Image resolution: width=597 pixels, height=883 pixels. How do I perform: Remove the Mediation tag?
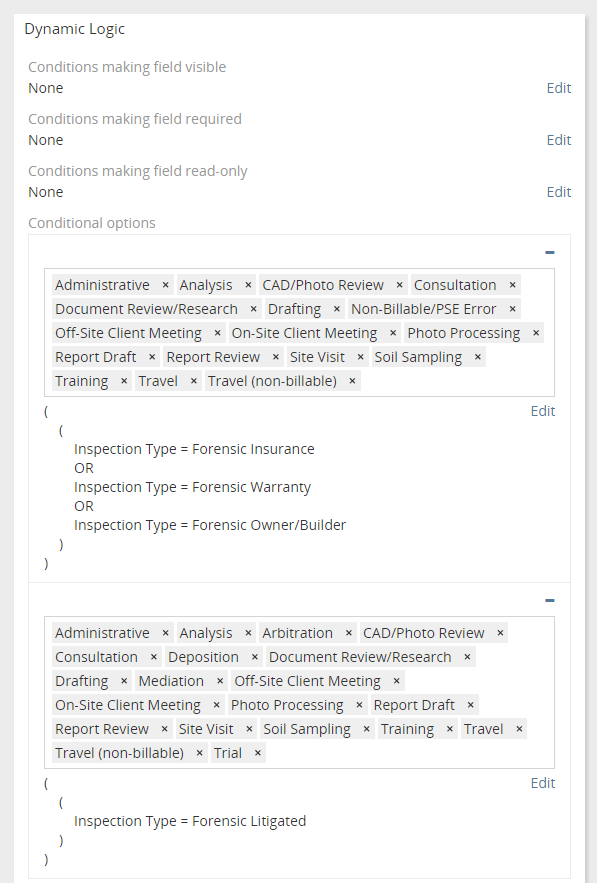[x=220, y=681]
